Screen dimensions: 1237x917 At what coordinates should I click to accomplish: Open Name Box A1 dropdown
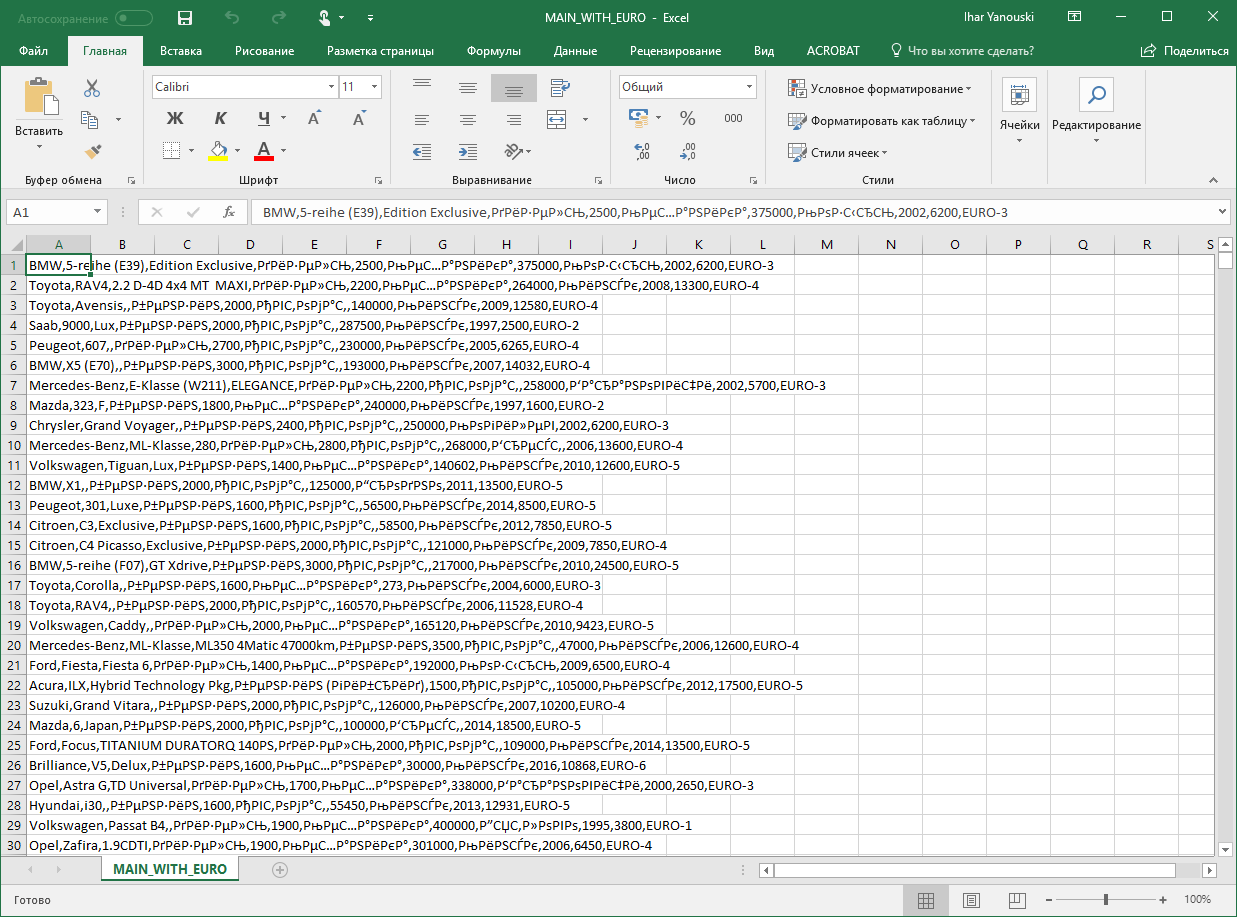tap(98, 212)
